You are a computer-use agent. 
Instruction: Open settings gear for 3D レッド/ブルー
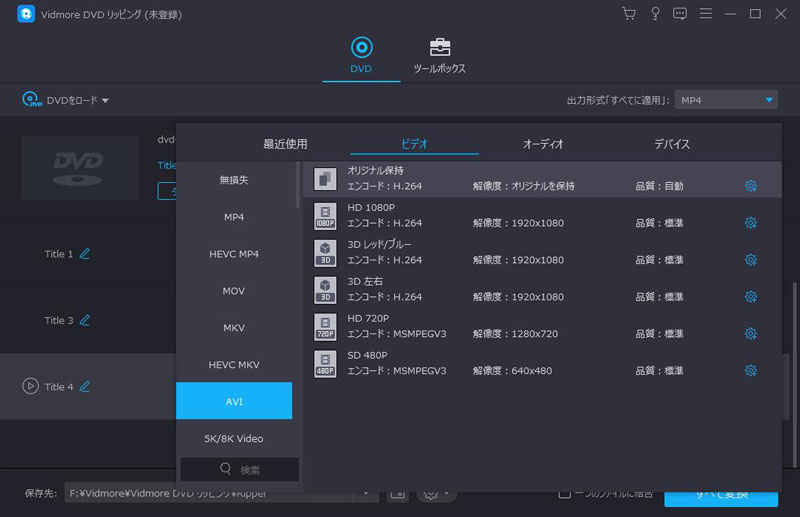[x=751, y=260]
